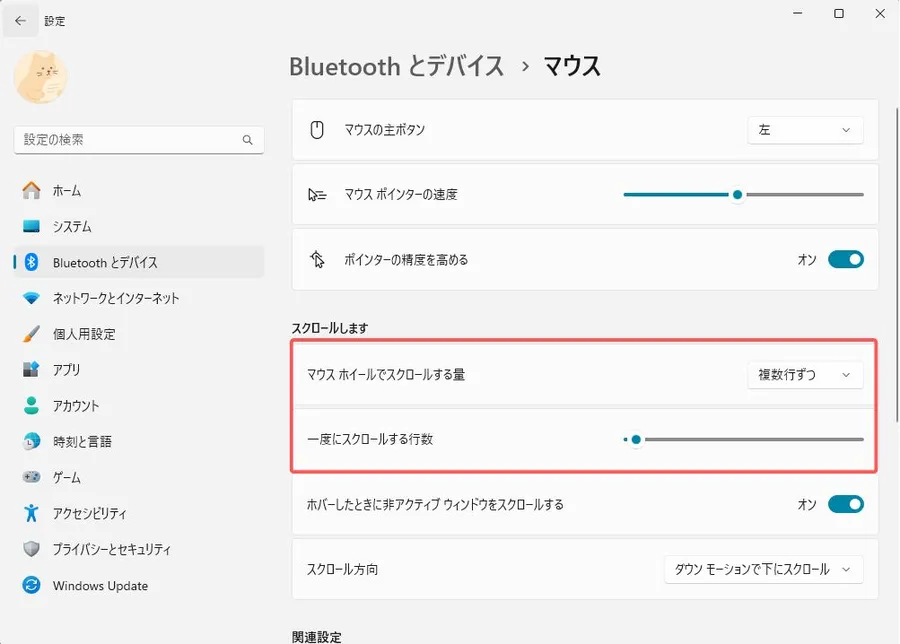Click the ホーム home icon
The height and width of the screenshot is (644, 900).
pos(32,190)
